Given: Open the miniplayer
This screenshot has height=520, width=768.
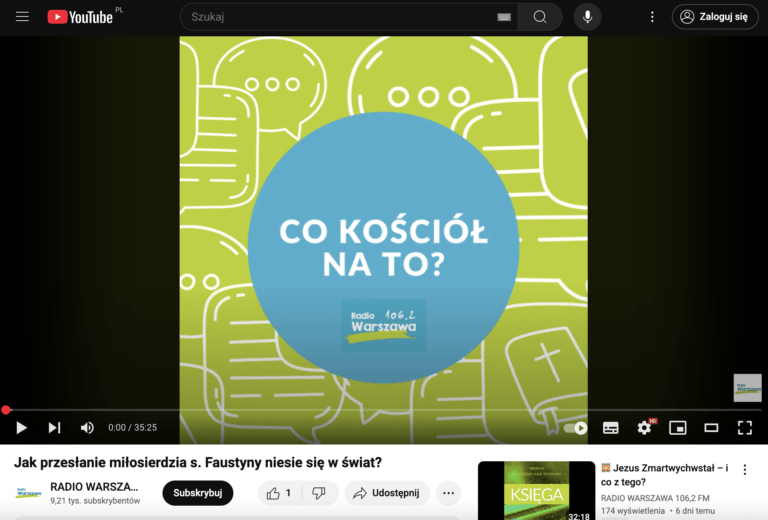Looking at the screenshot, I should point(678,428).
